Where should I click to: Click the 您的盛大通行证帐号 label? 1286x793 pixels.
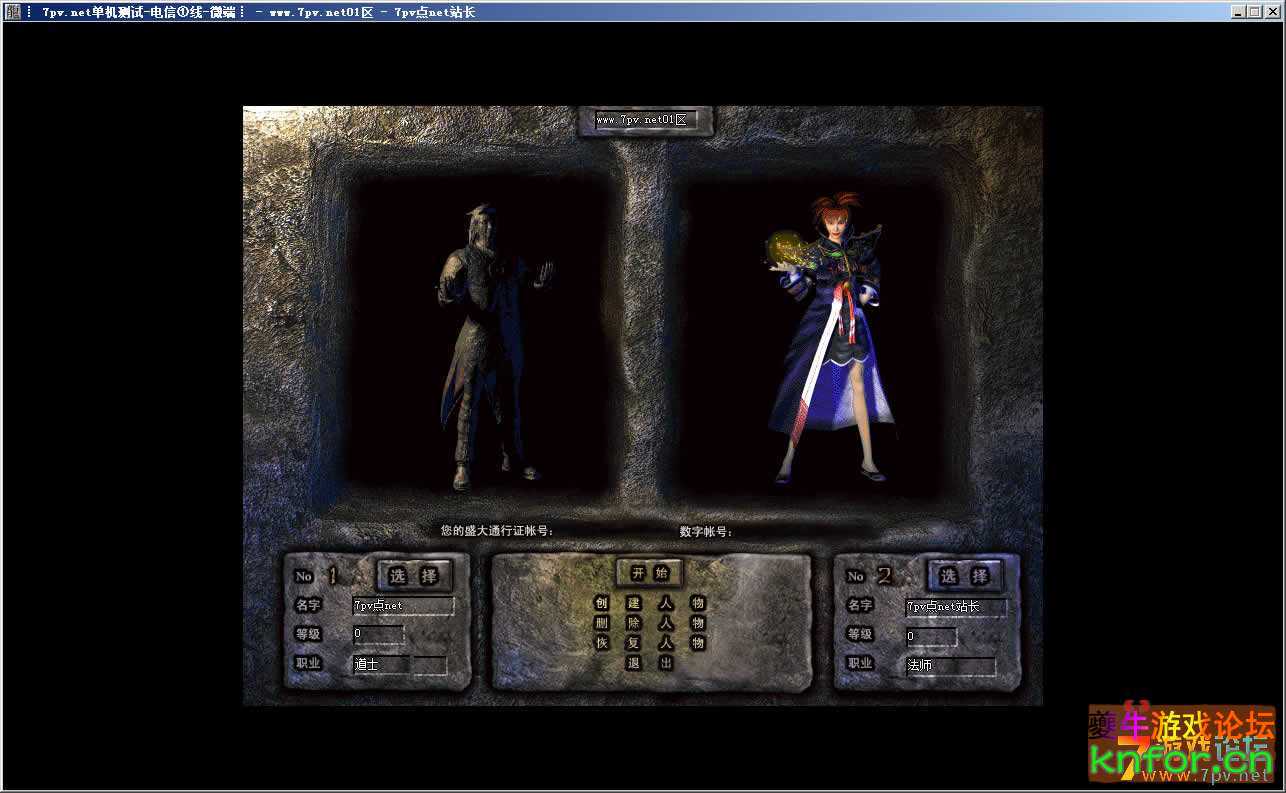[x=497, y=531]
